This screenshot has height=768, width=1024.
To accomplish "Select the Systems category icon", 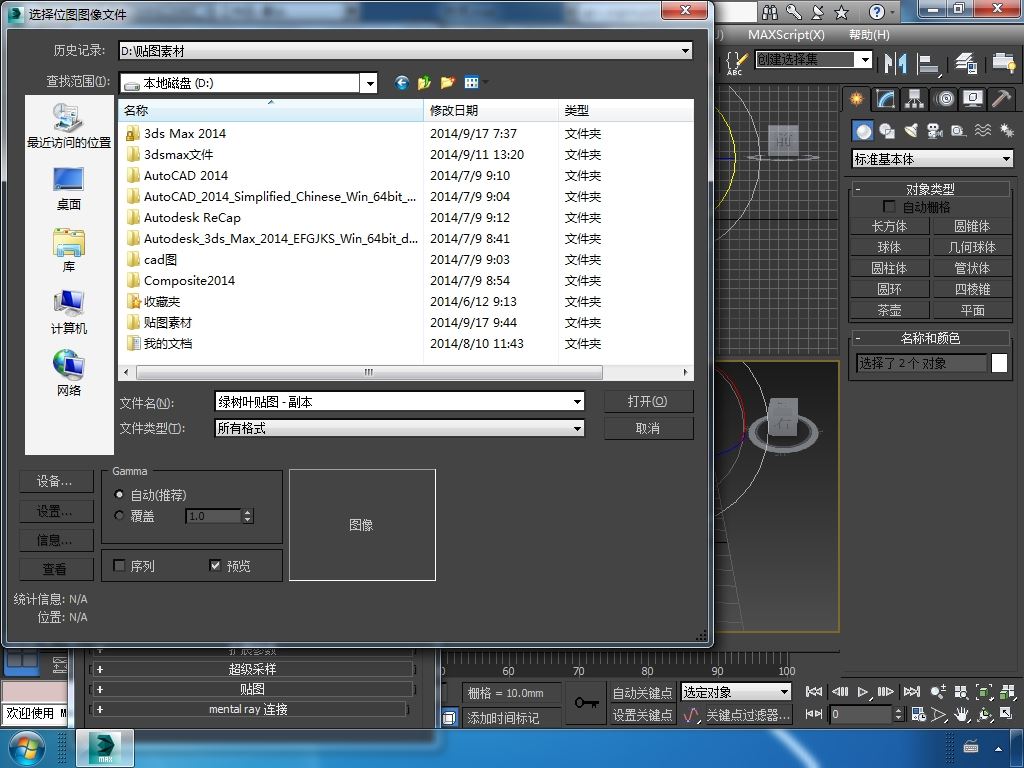I will coord(1006,131).
